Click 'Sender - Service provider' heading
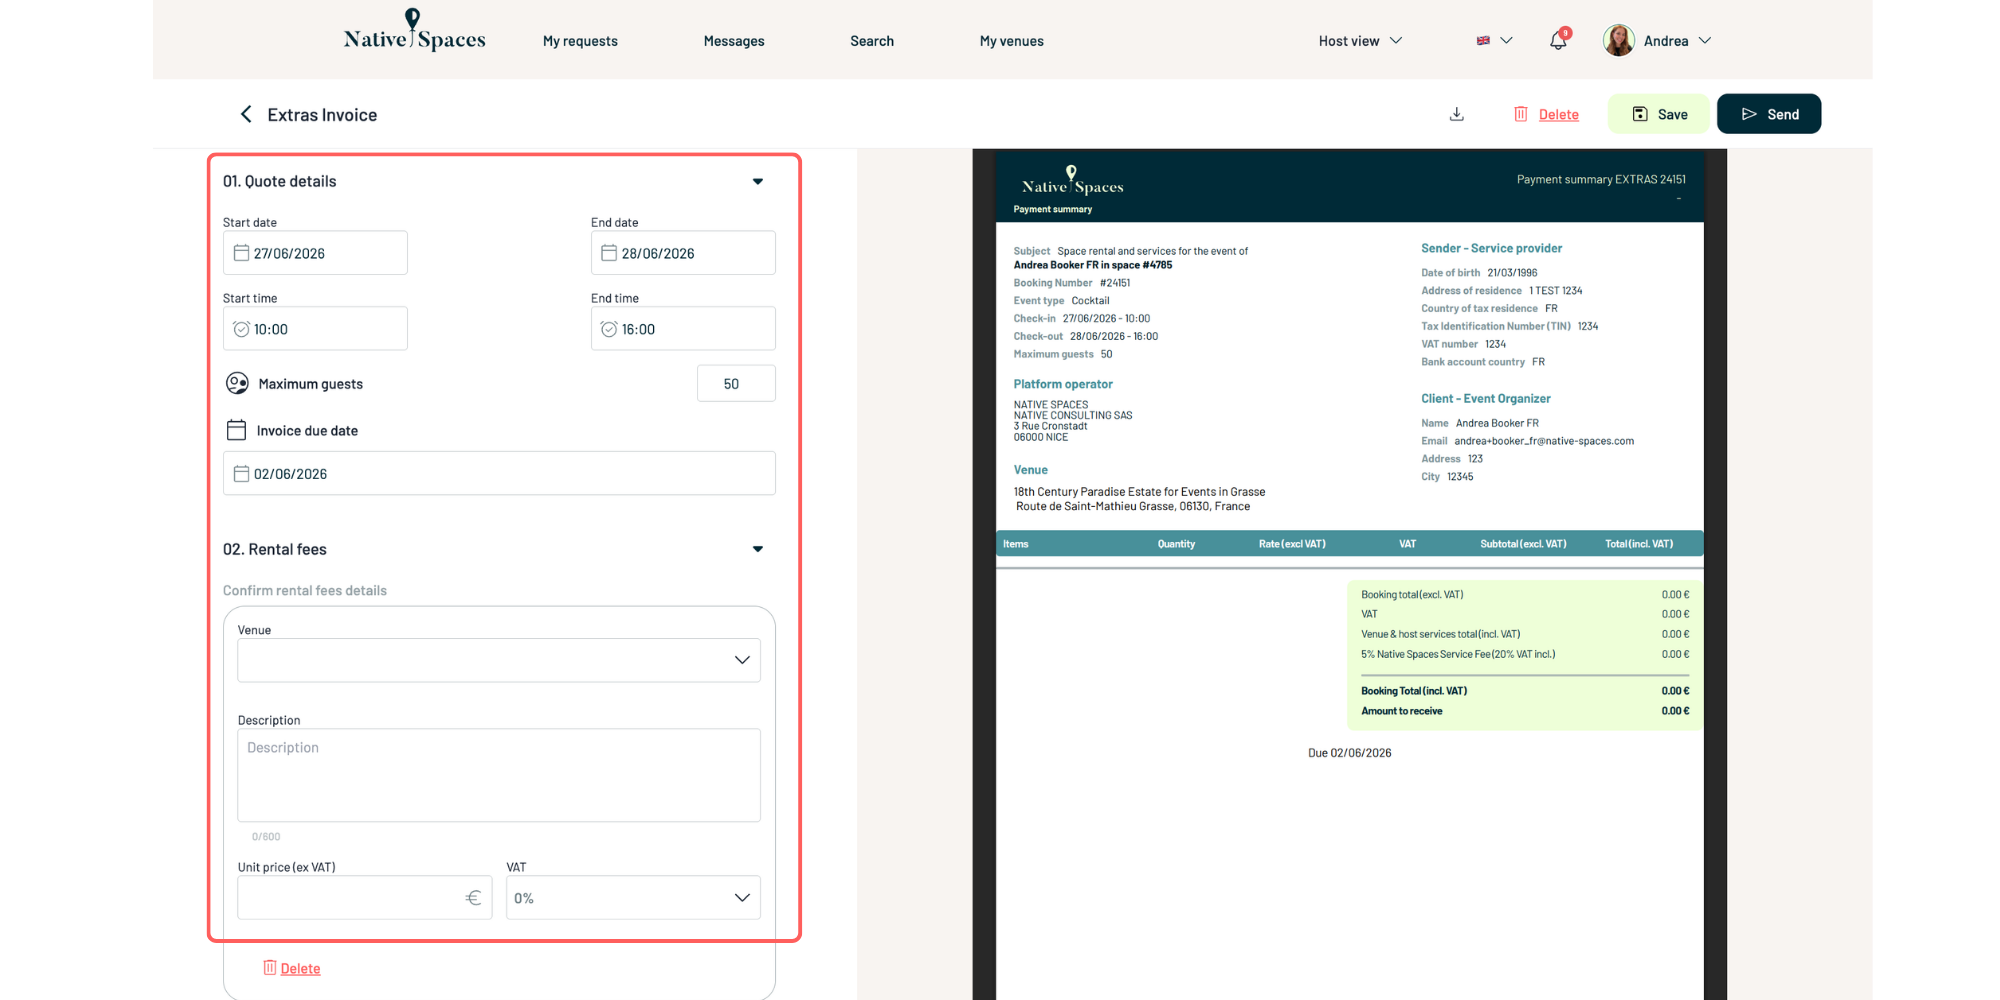2000x1000 pixels. click(x=1491, y=248)
